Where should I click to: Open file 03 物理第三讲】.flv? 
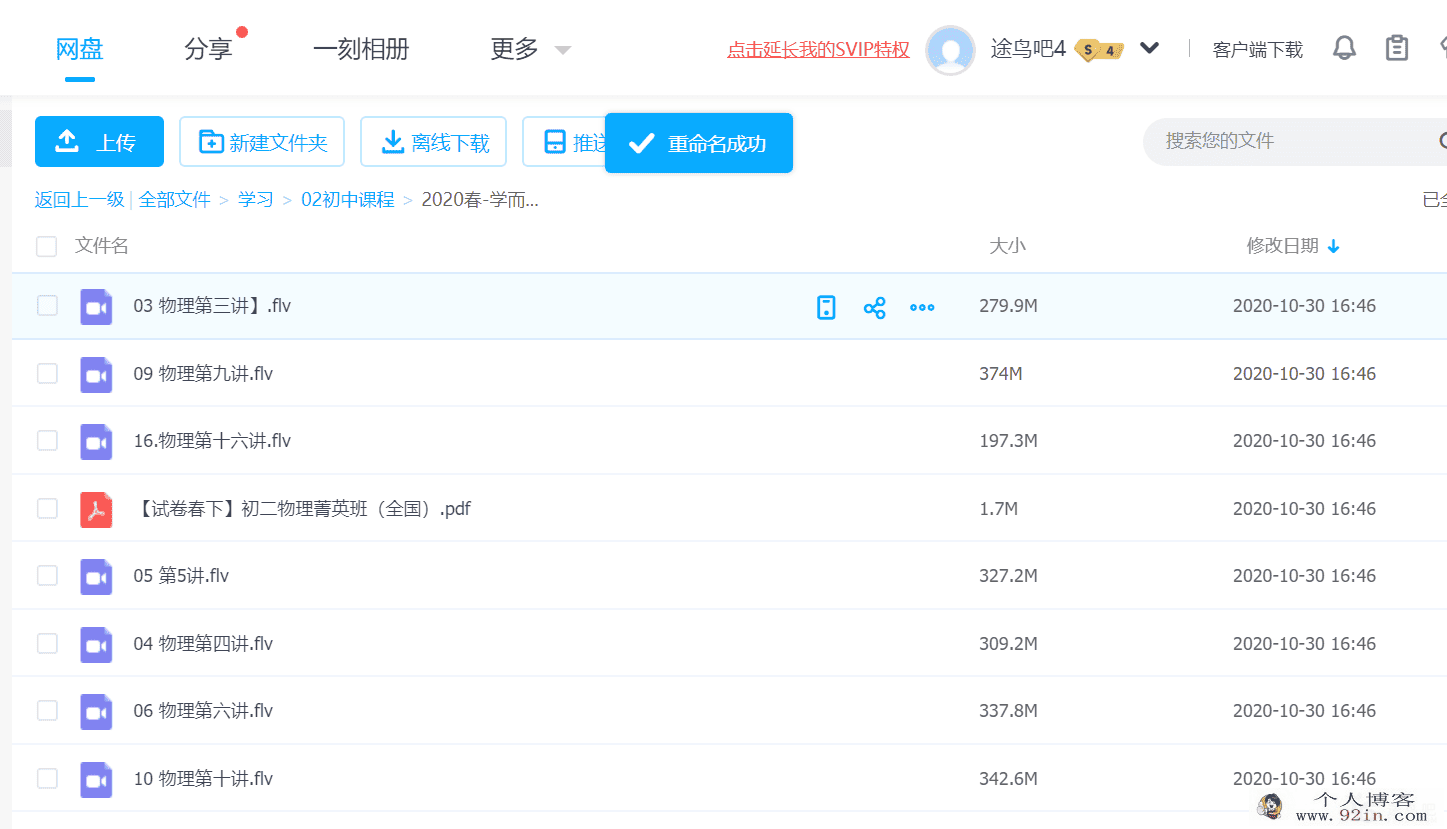212,306
